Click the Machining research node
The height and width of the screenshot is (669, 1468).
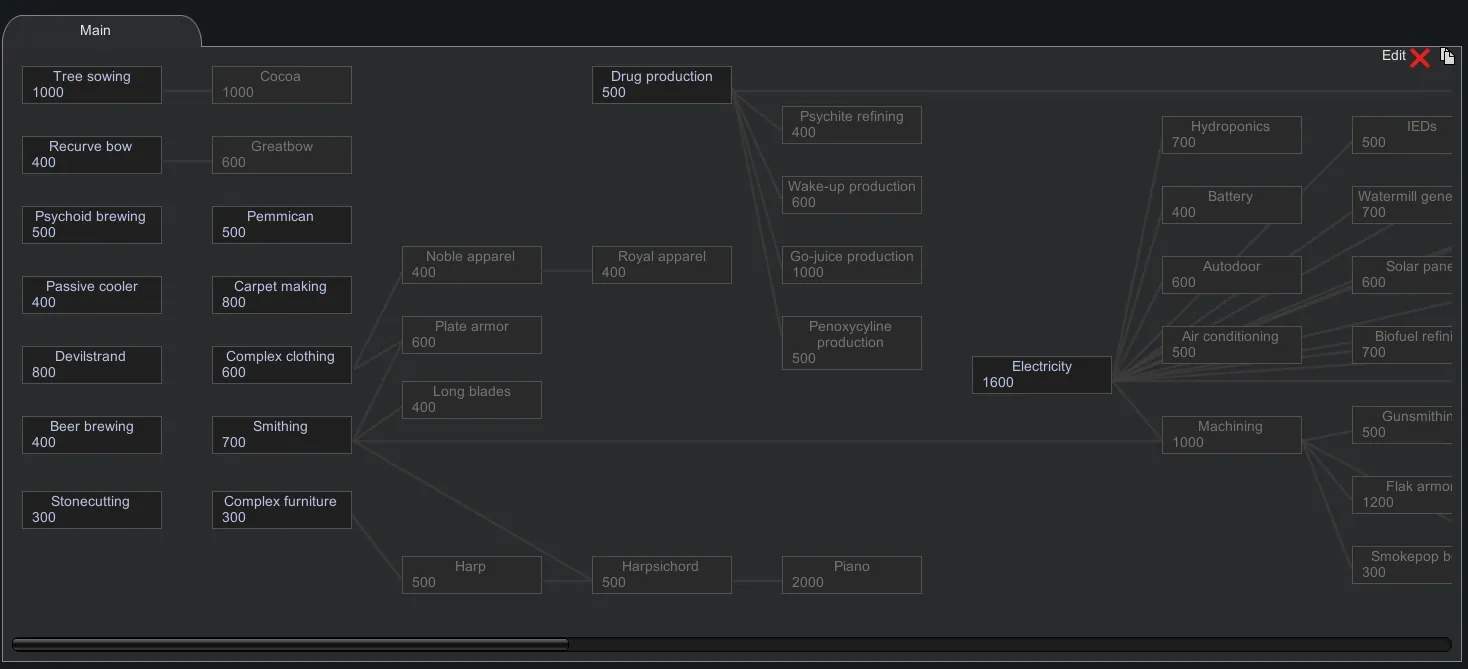point(1231,435)
